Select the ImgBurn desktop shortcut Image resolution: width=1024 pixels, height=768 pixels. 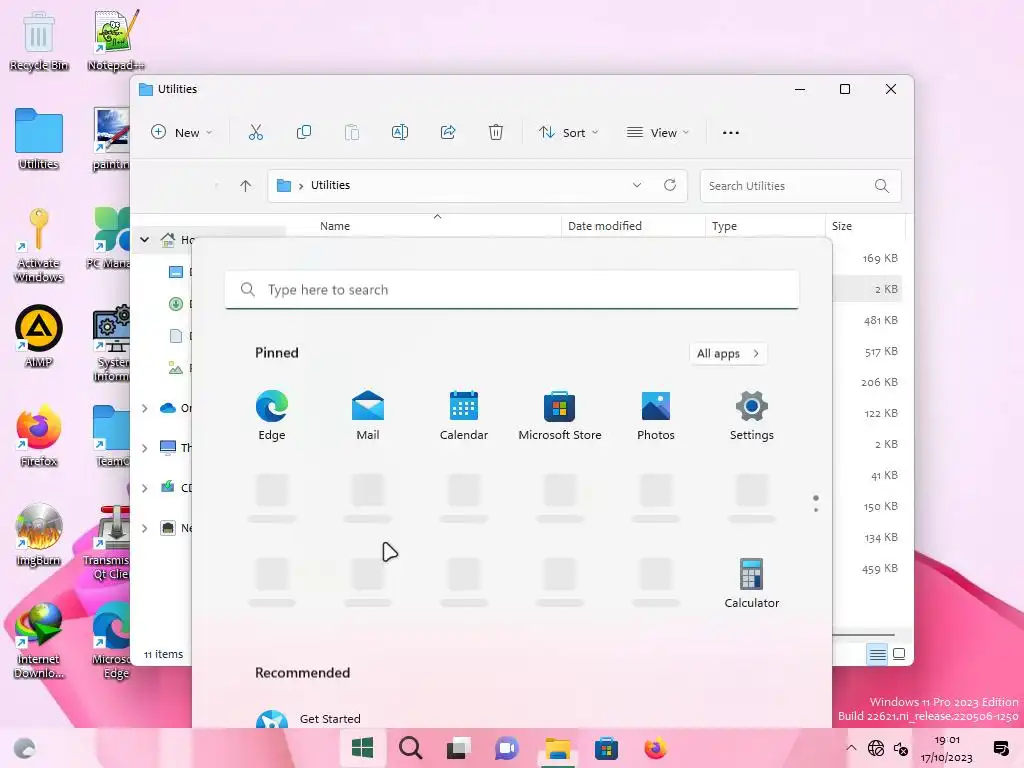click(39, 534)
